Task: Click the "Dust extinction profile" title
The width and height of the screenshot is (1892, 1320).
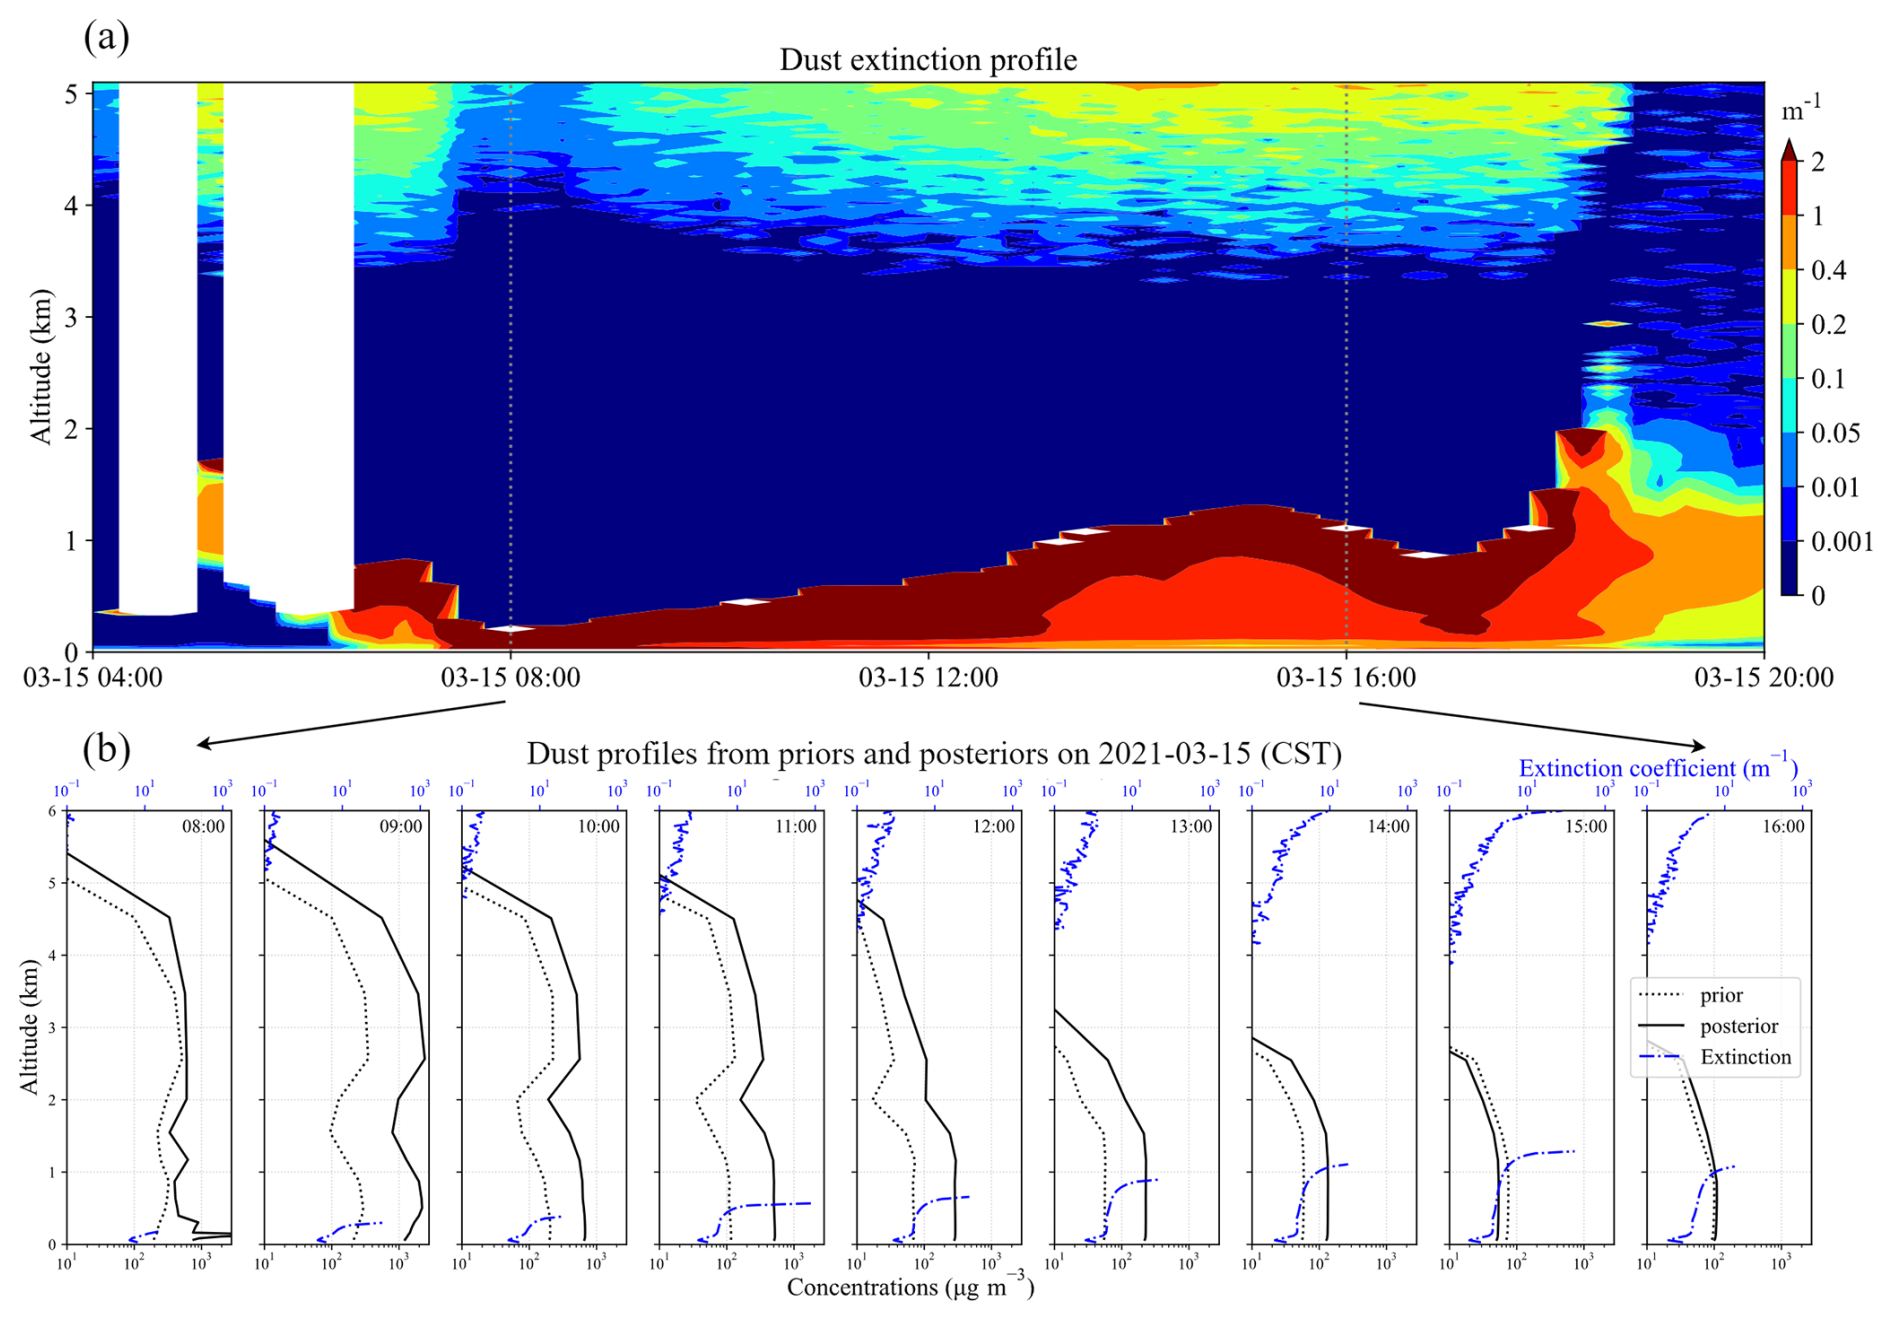Action: coord(928,60)
